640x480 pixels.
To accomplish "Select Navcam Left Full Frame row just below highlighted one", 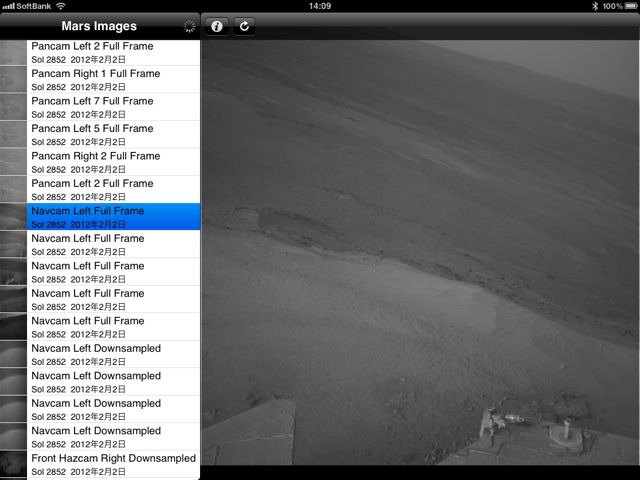I will [100, 244].
